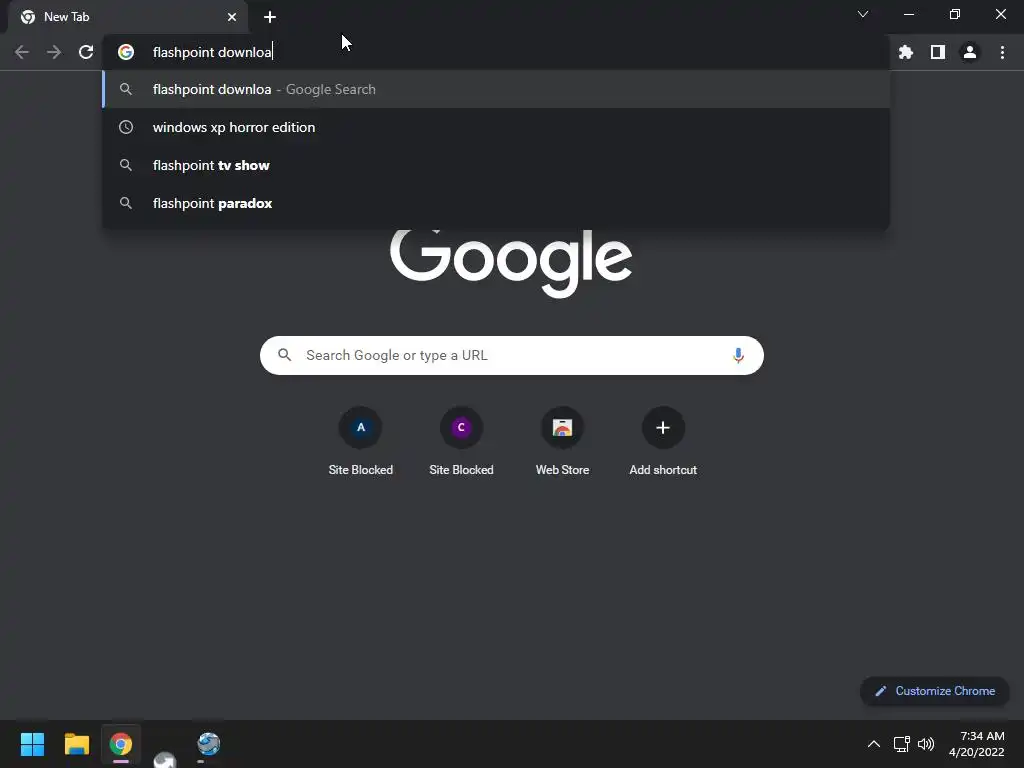Click the Add shortcut plus tile
This screenshot has width=1024, height=768.
tap(663, 441)
